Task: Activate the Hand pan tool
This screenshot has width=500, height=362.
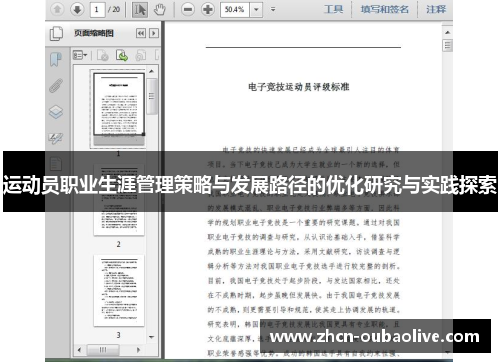Action: point(160,10)
